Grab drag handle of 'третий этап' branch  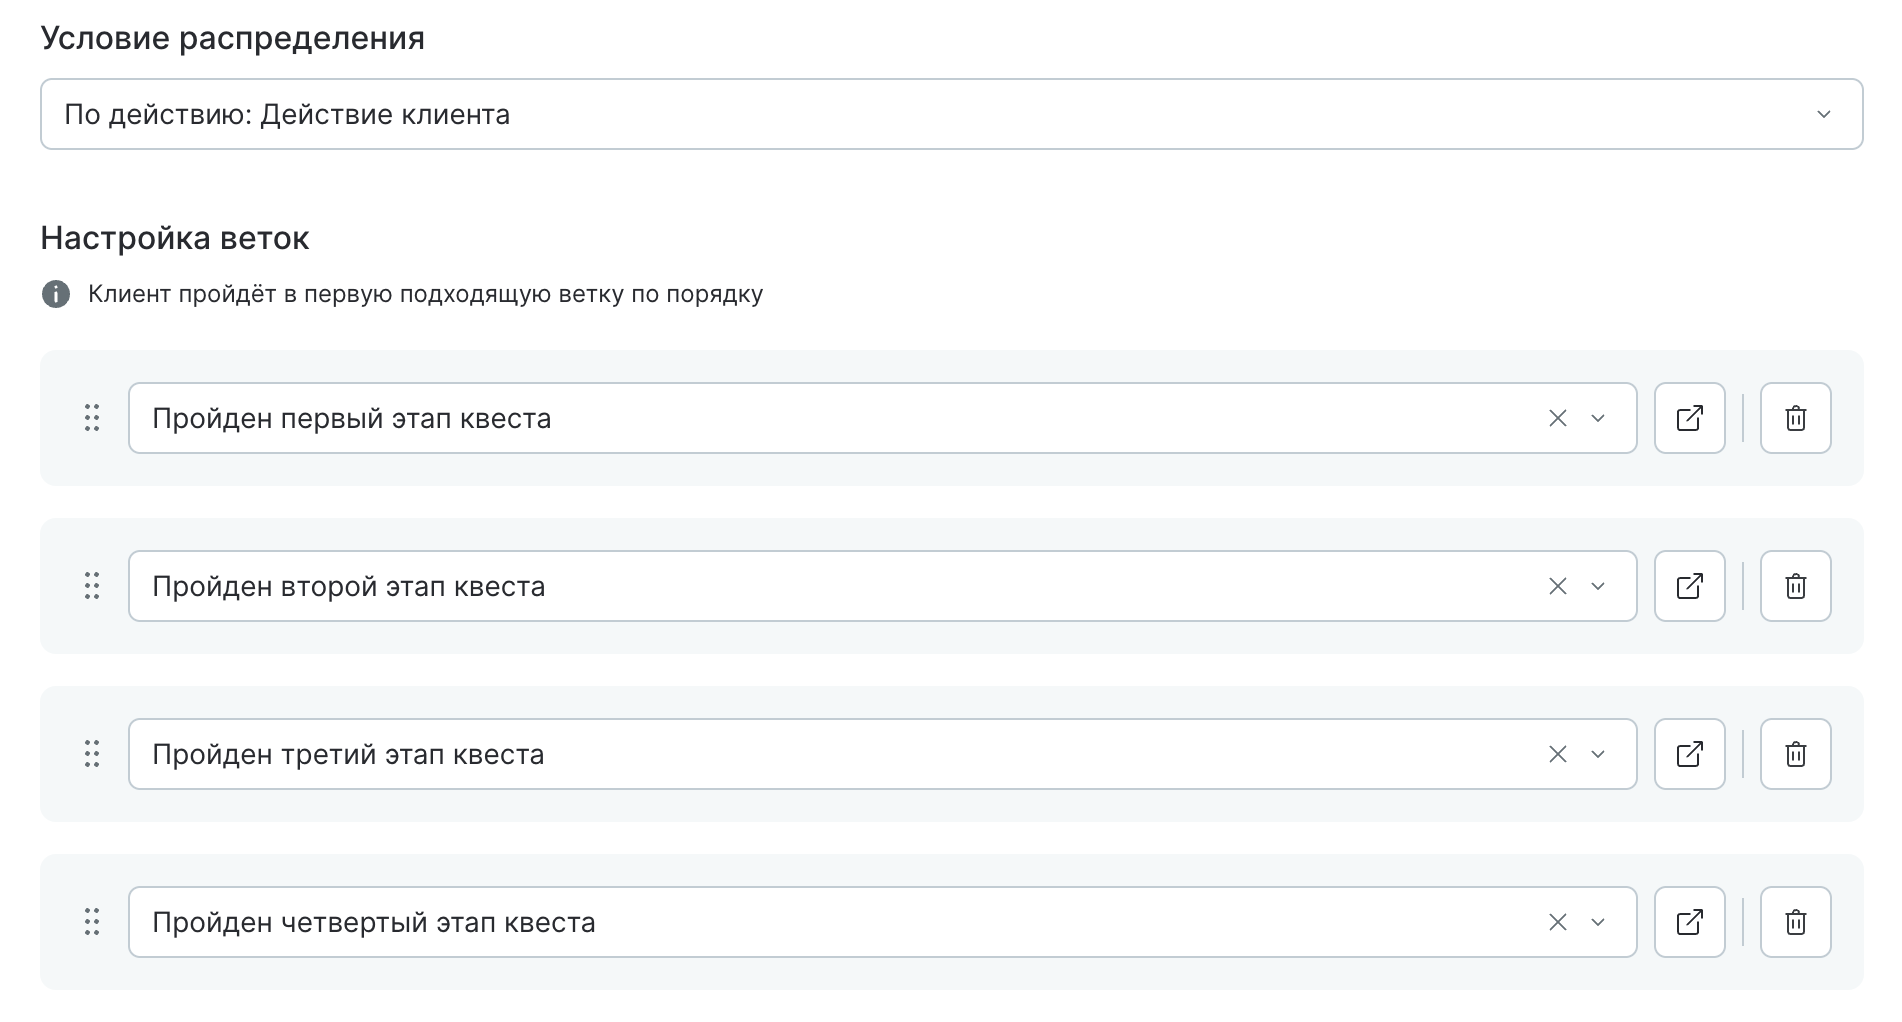92,754
